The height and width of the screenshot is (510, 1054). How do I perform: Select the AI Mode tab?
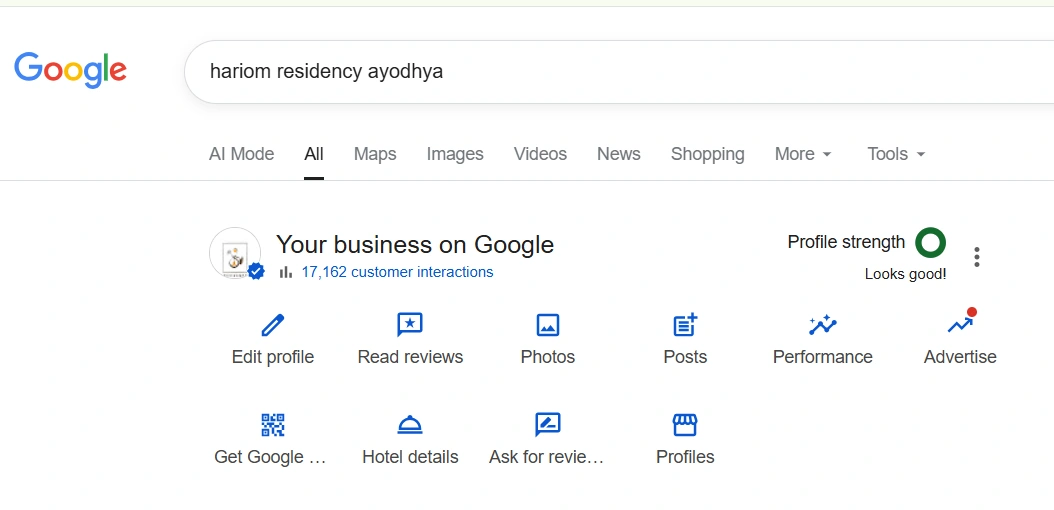coord(241,154)
